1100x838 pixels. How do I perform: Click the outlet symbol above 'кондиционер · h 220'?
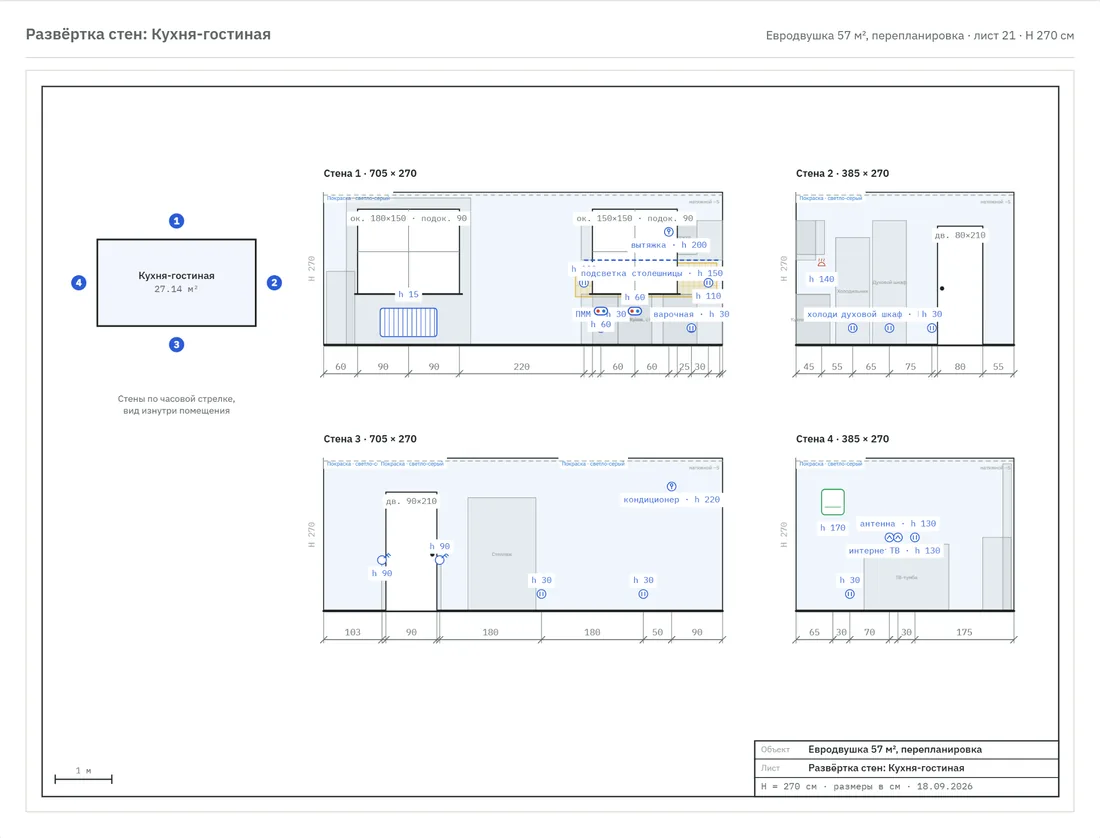[x=671, y=486]
